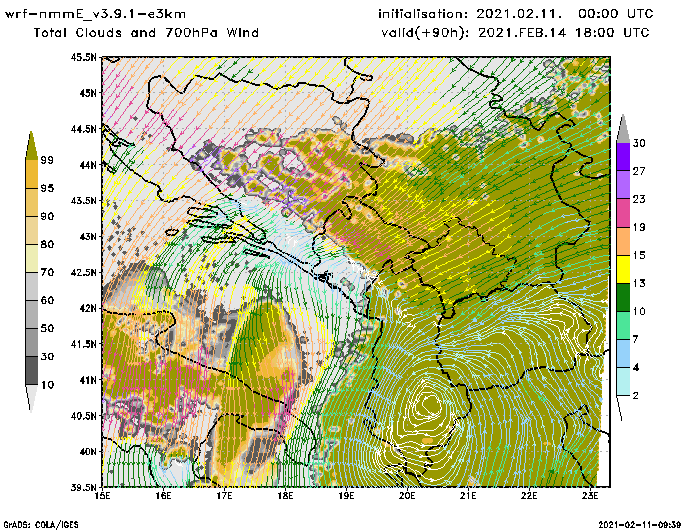700x530 pixels.
Task: Click the olive top arrow of cloud legend
Action: tap(31, 145)
